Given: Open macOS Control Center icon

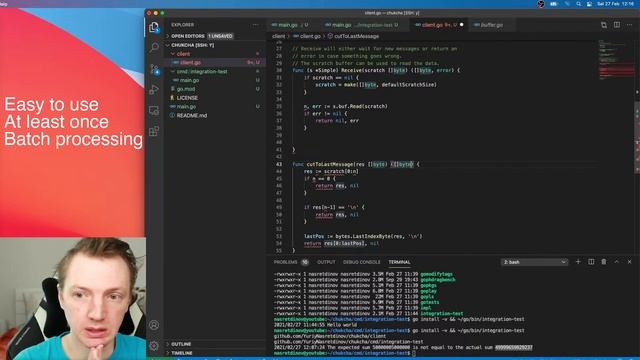Looking at the screenshot, I should [589, 4].
